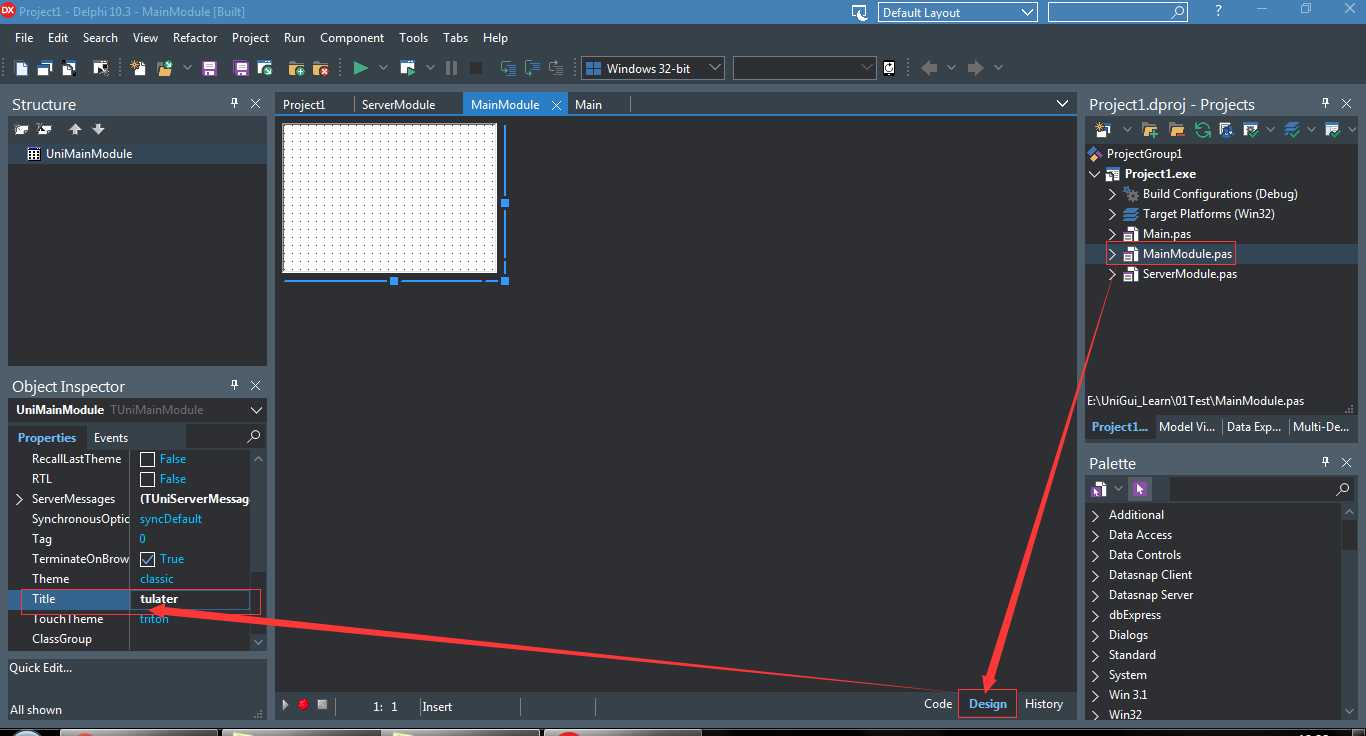Viewport: 1366px width, 736px height.
Task: Click the Pause program toolbar icon
Action: [x=451, y=68]
